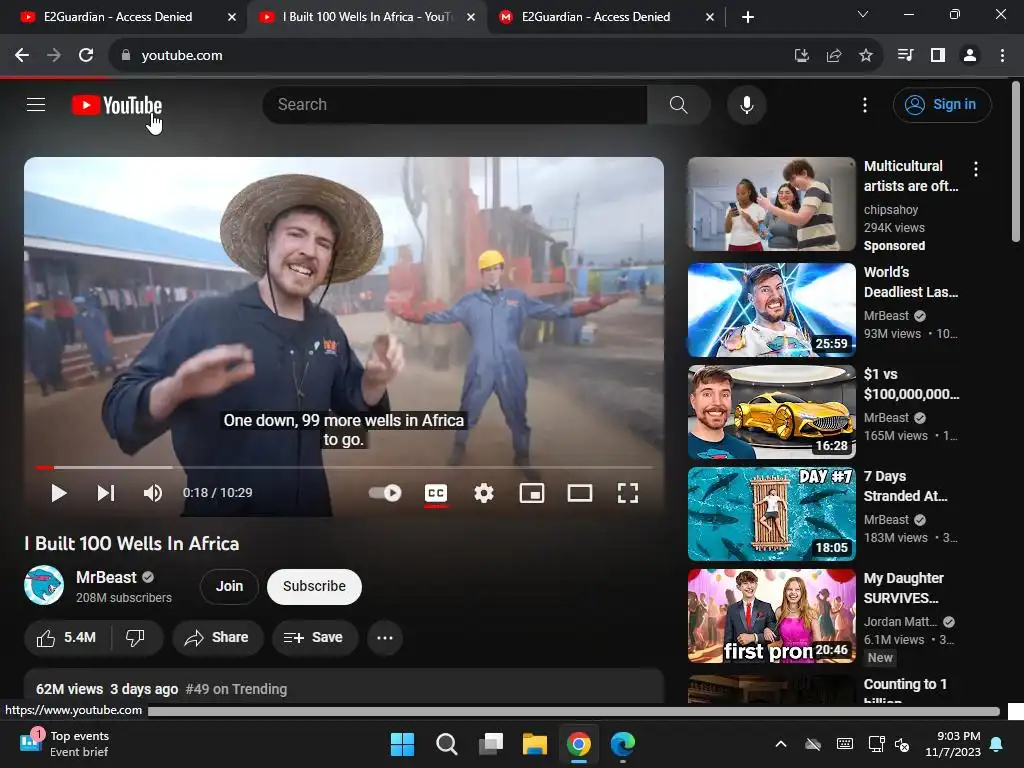Open World's Deadliest Laser video thumbnail
The image size is (1024, 768).
pyautogui.click(x=771, y=310)
